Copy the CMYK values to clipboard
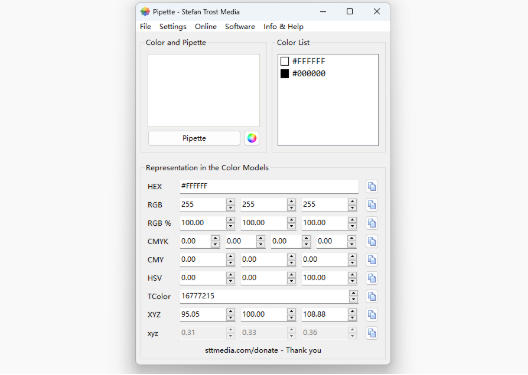This screenshot has height=375, width=528. pos(372,241)
